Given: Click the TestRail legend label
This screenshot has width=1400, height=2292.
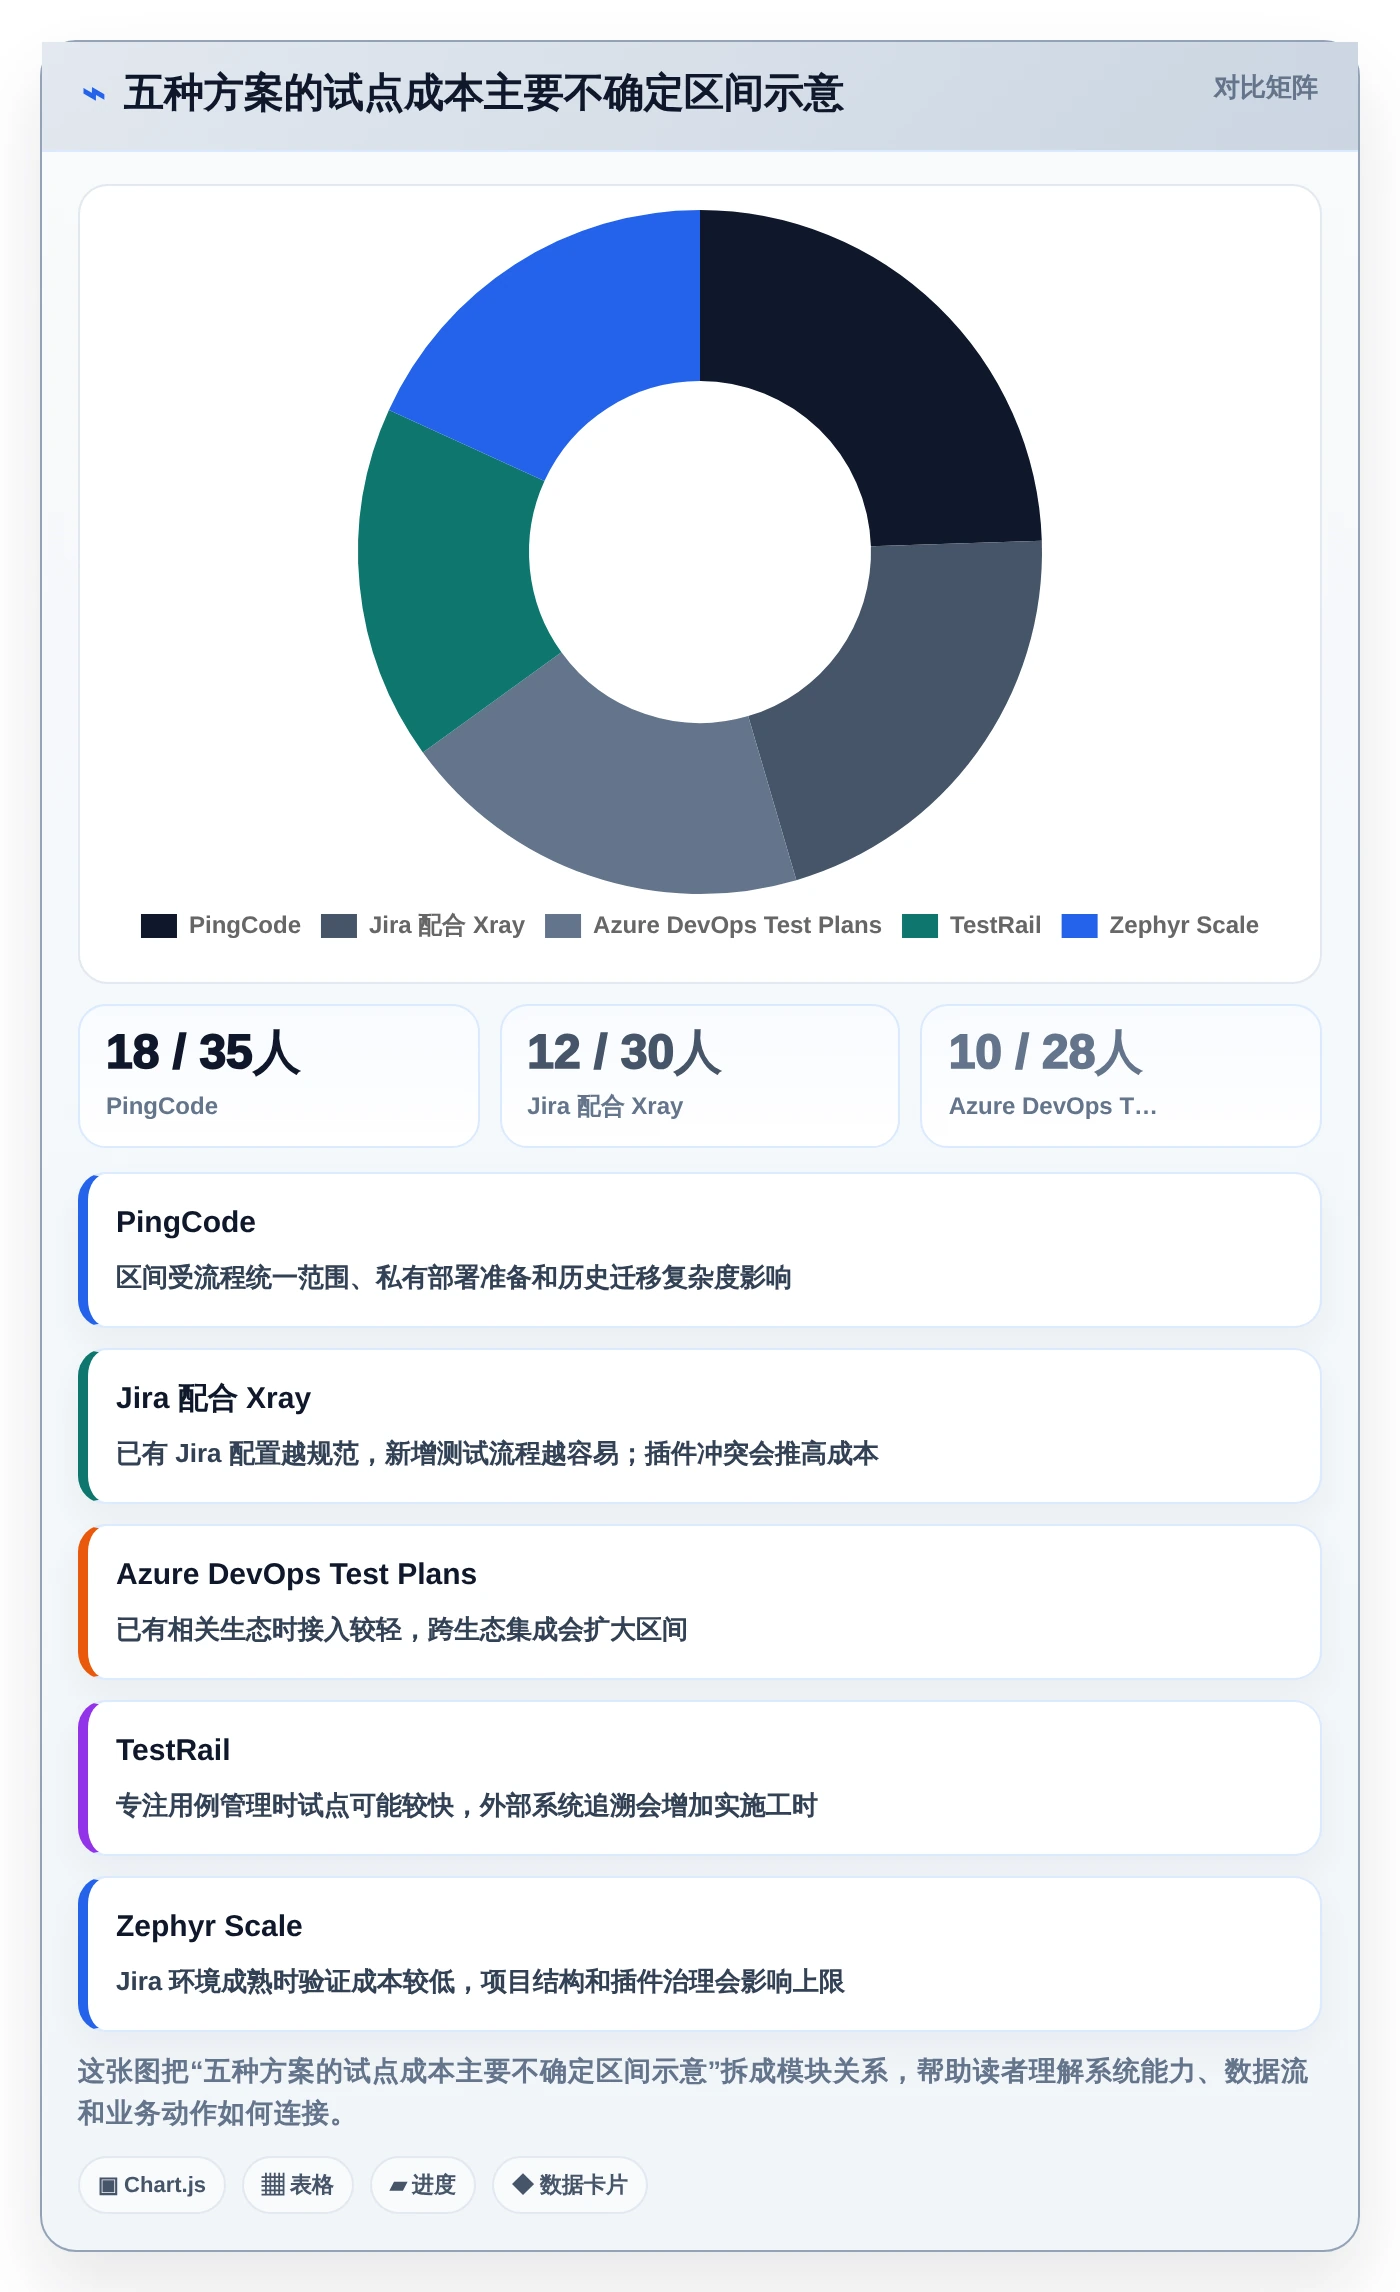Looking at the screenshot, I should (x=995, y=925).
